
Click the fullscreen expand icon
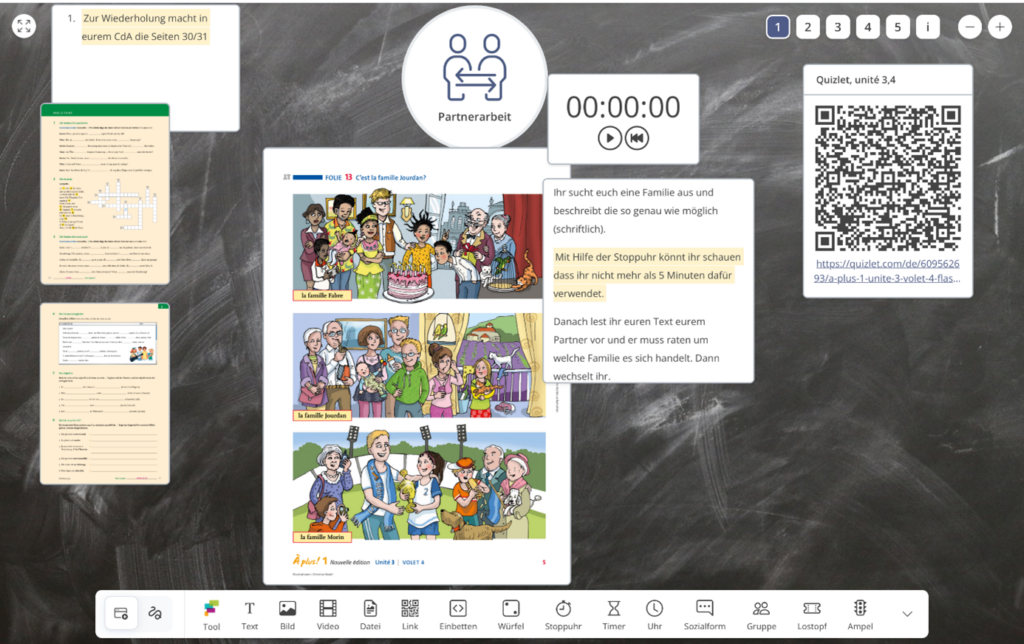(25, 27)
